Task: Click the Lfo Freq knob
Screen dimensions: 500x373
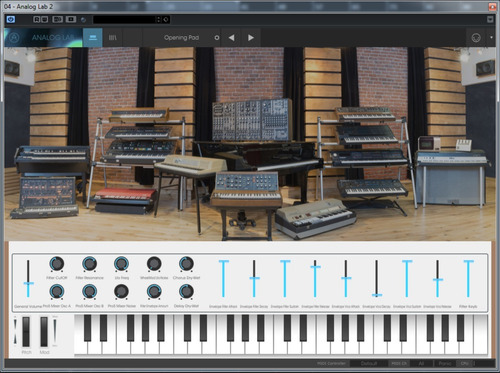Action: tap(121, 264)
